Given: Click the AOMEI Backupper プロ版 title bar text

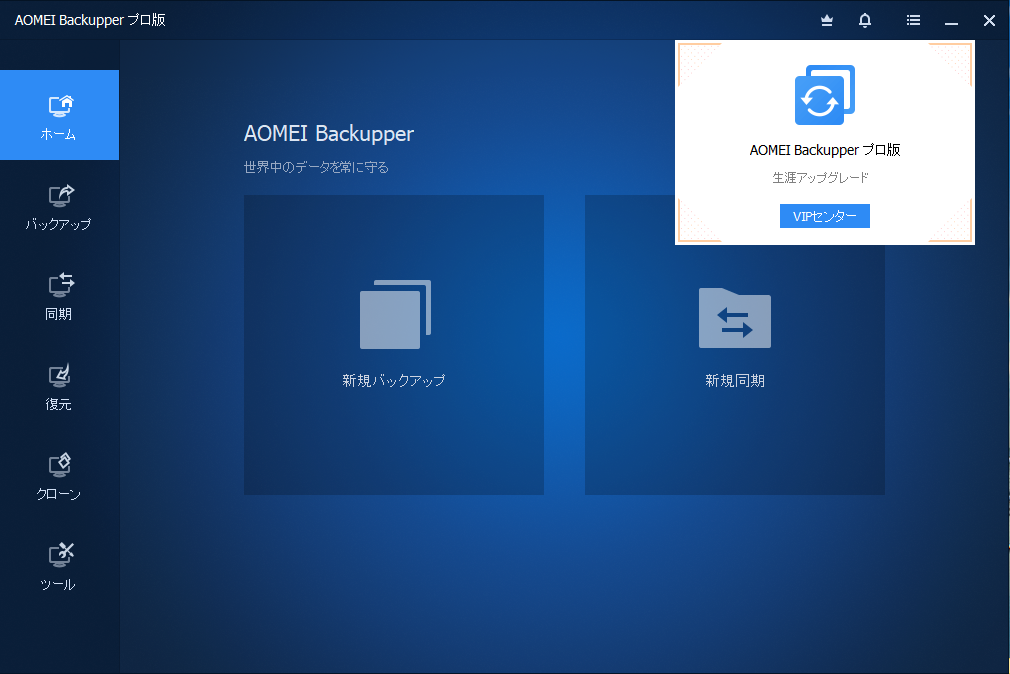Looking at the screenshot, I should pyautogui.click(x=90, y=20).
